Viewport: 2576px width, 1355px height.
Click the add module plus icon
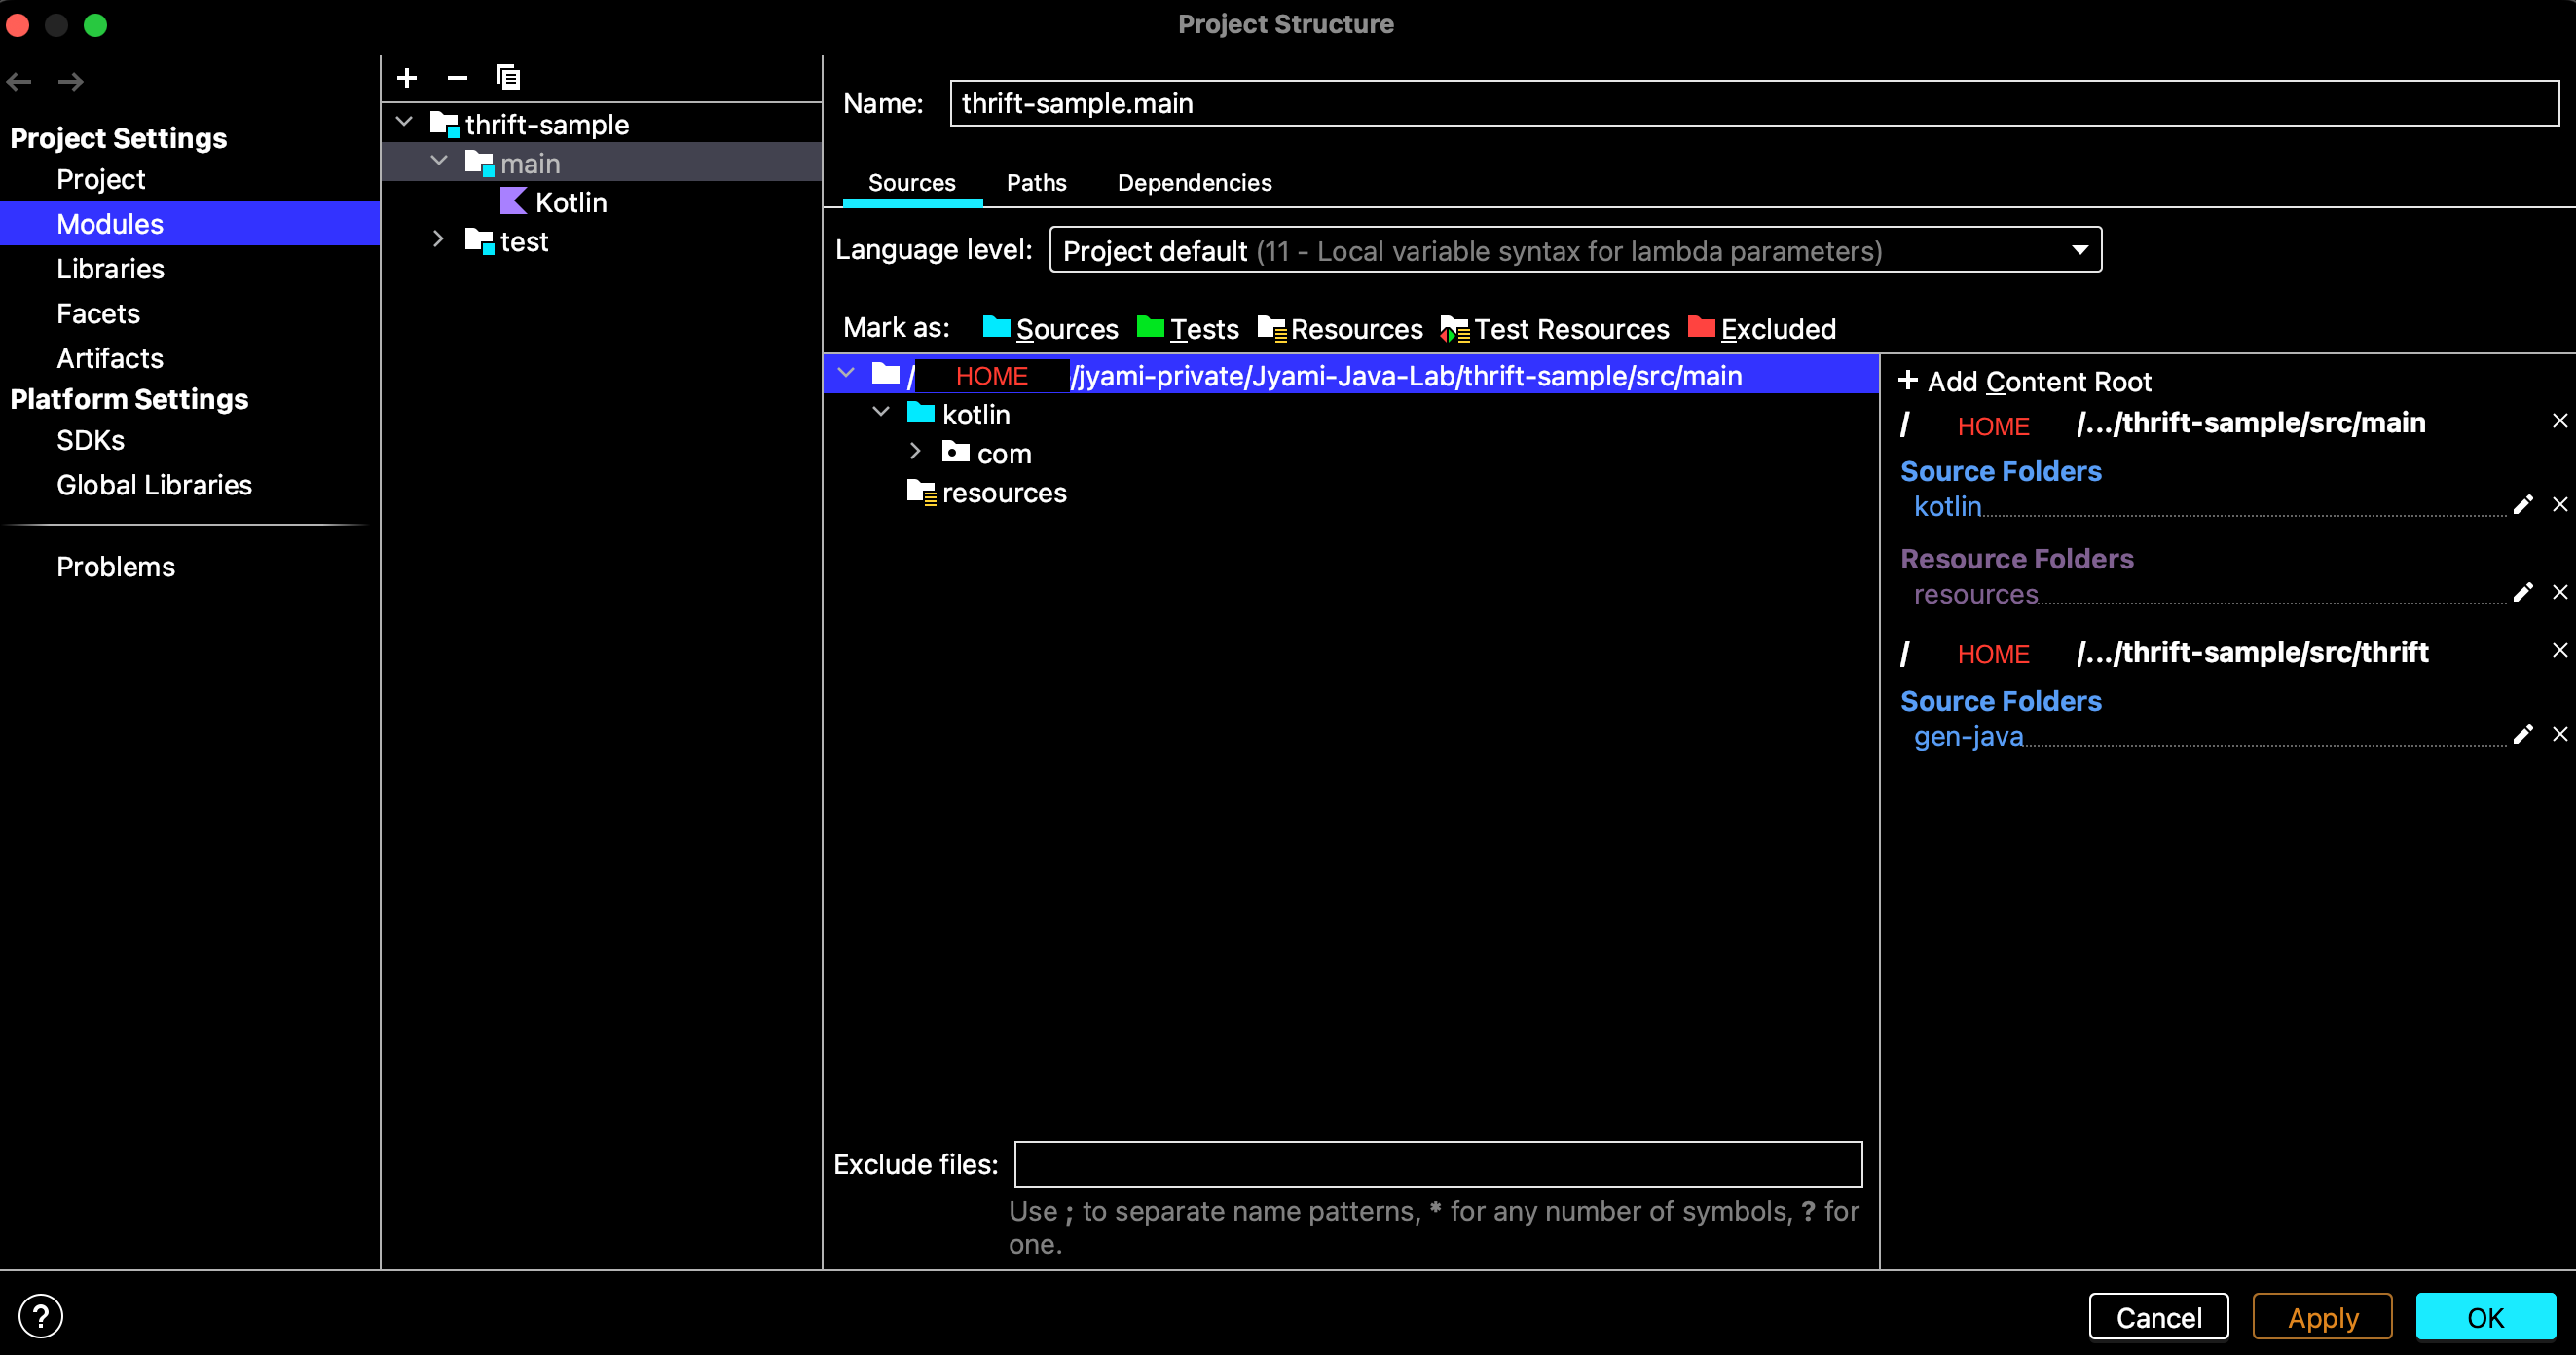click(407, 77)
